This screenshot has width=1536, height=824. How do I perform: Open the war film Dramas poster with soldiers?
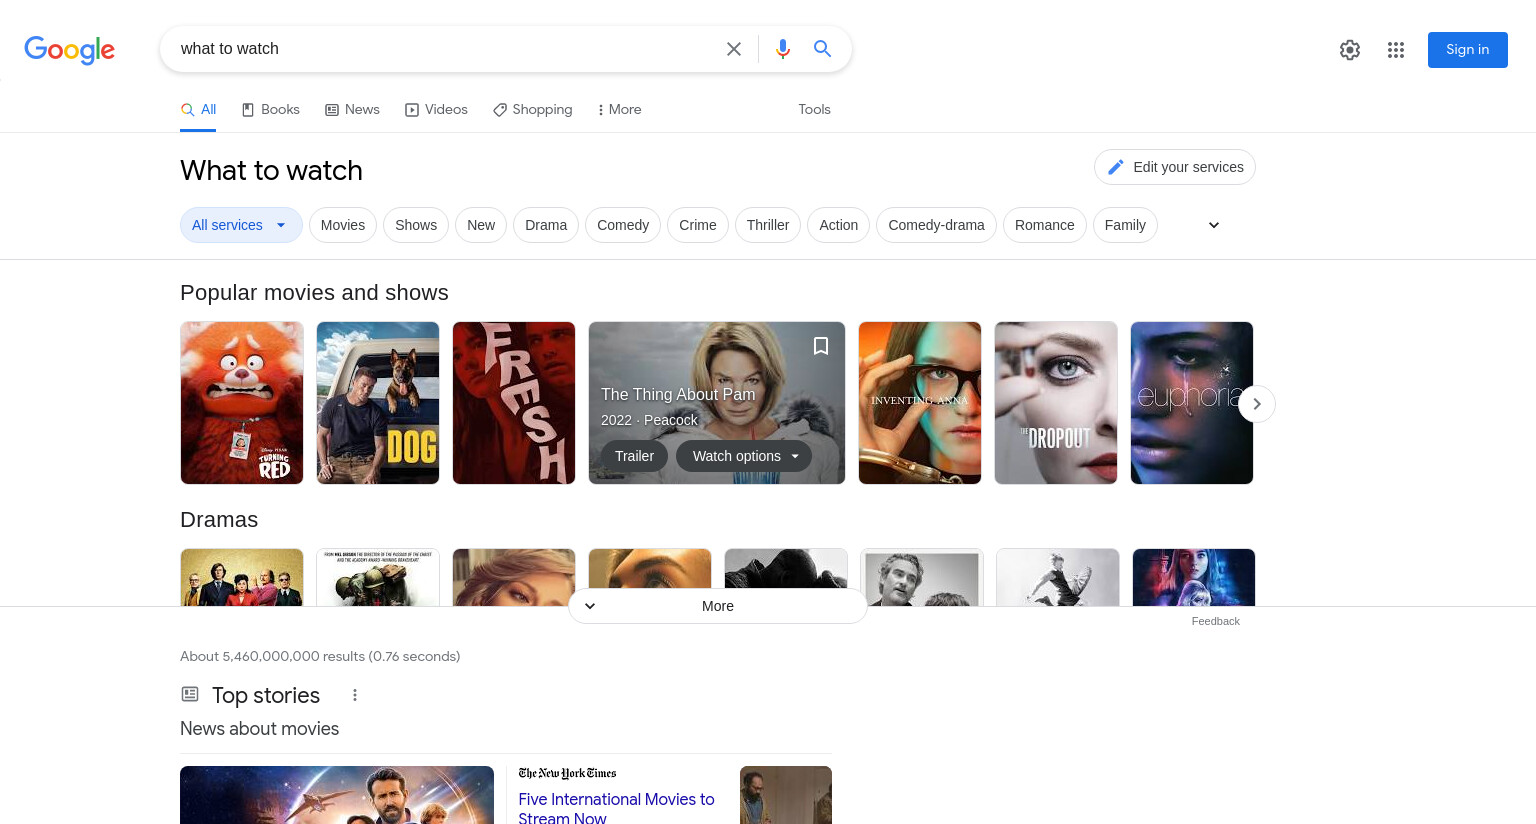[378, 577]
